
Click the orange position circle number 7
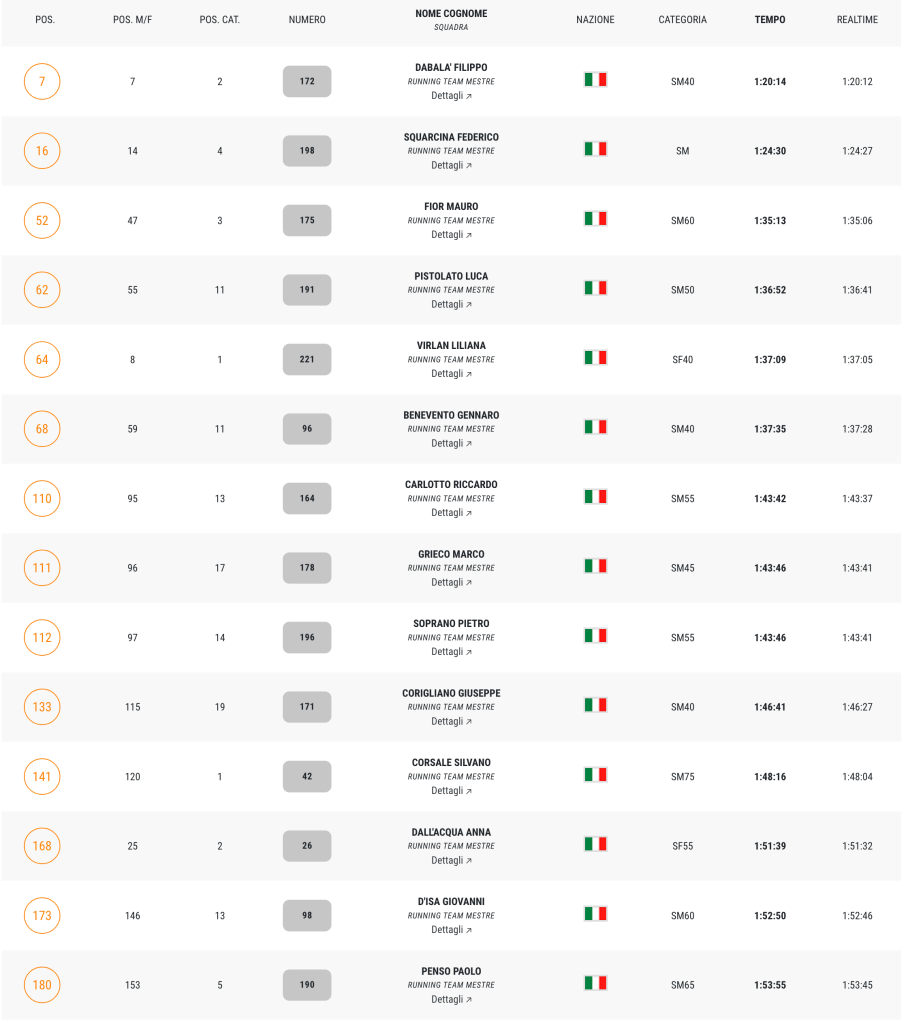(42, 81)
